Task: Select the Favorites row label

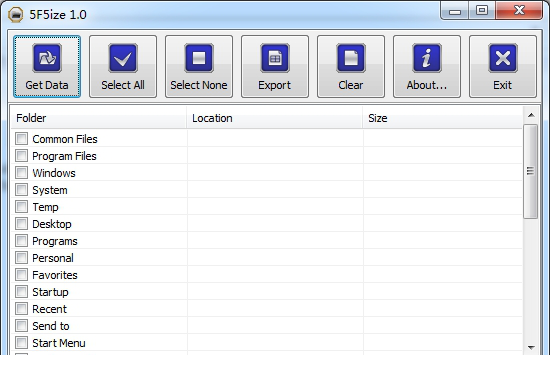Action: [55, 275]
